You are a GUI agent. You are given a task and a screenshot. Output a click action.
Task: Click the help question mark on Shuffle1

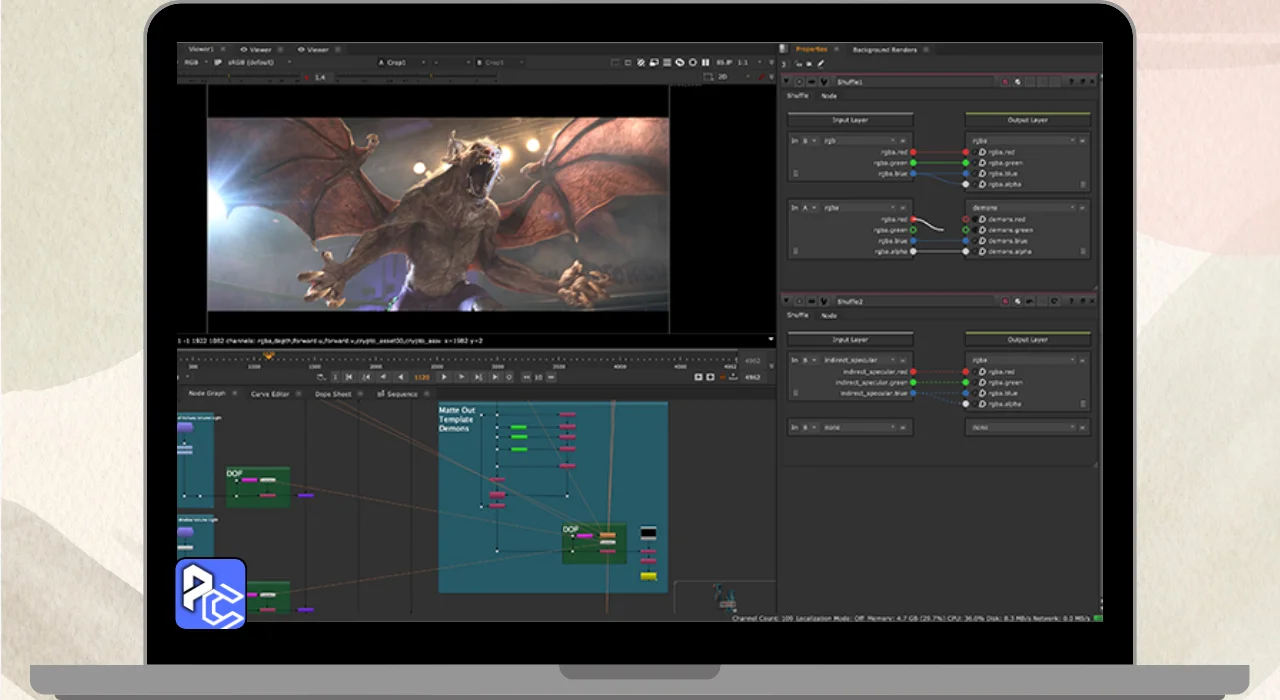[1072, 81]
